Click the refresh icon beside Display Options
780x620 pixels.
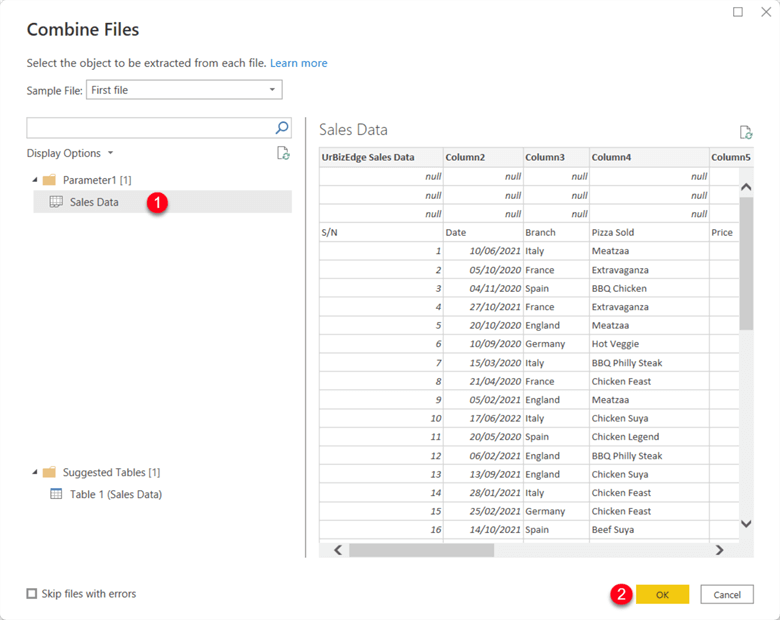pos(283,153)
